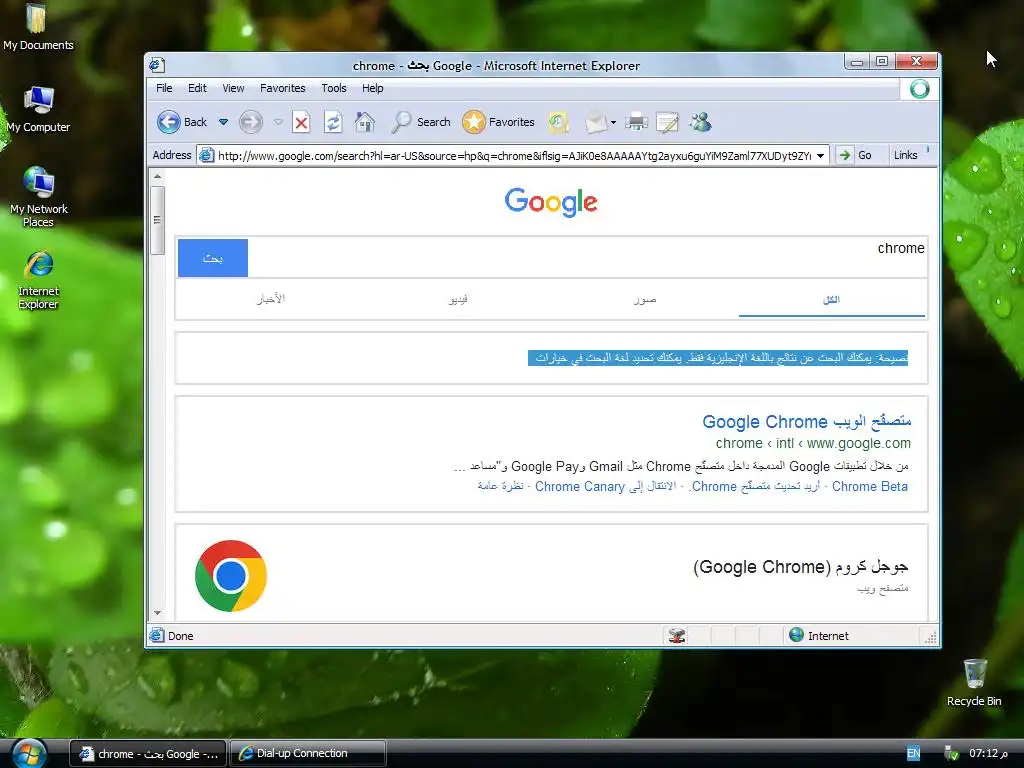Click the EN language indicator

(913, 754)
